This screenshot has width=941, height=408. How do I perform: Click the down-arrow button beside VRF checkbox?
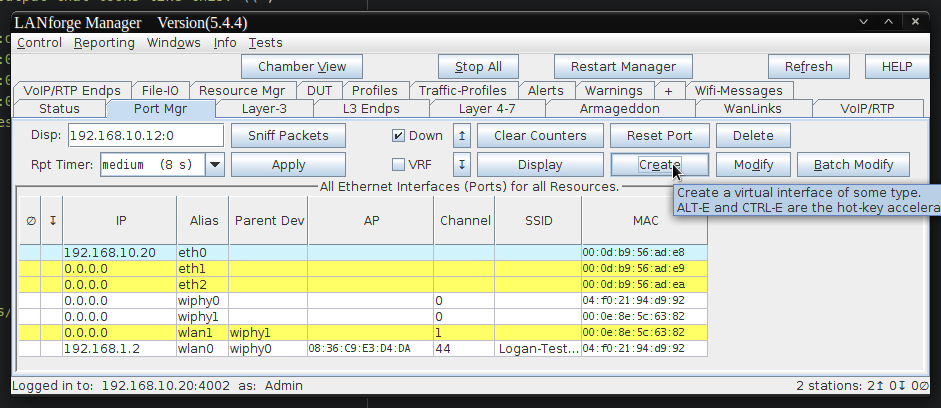coord(461,164)
